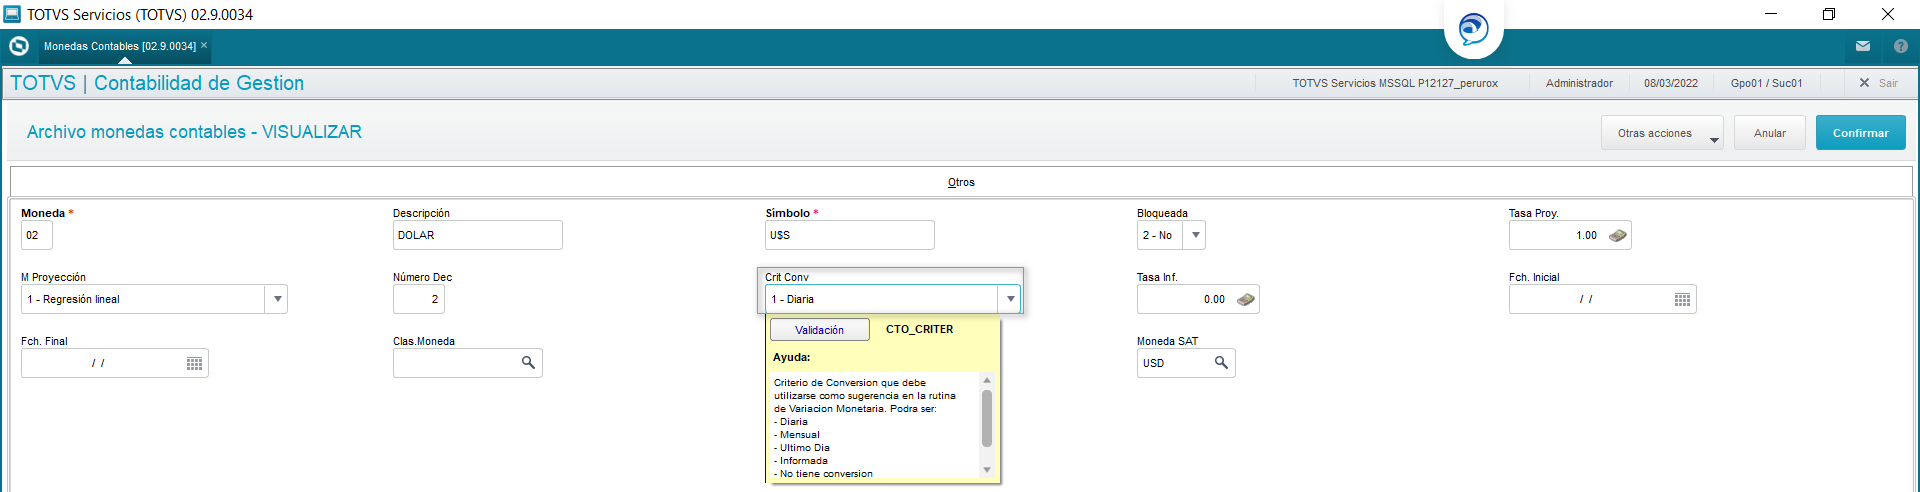The height and width of the screenshot is (492, 1920).
Task: Open the mail envelope icon
Action: (1863, 46)
